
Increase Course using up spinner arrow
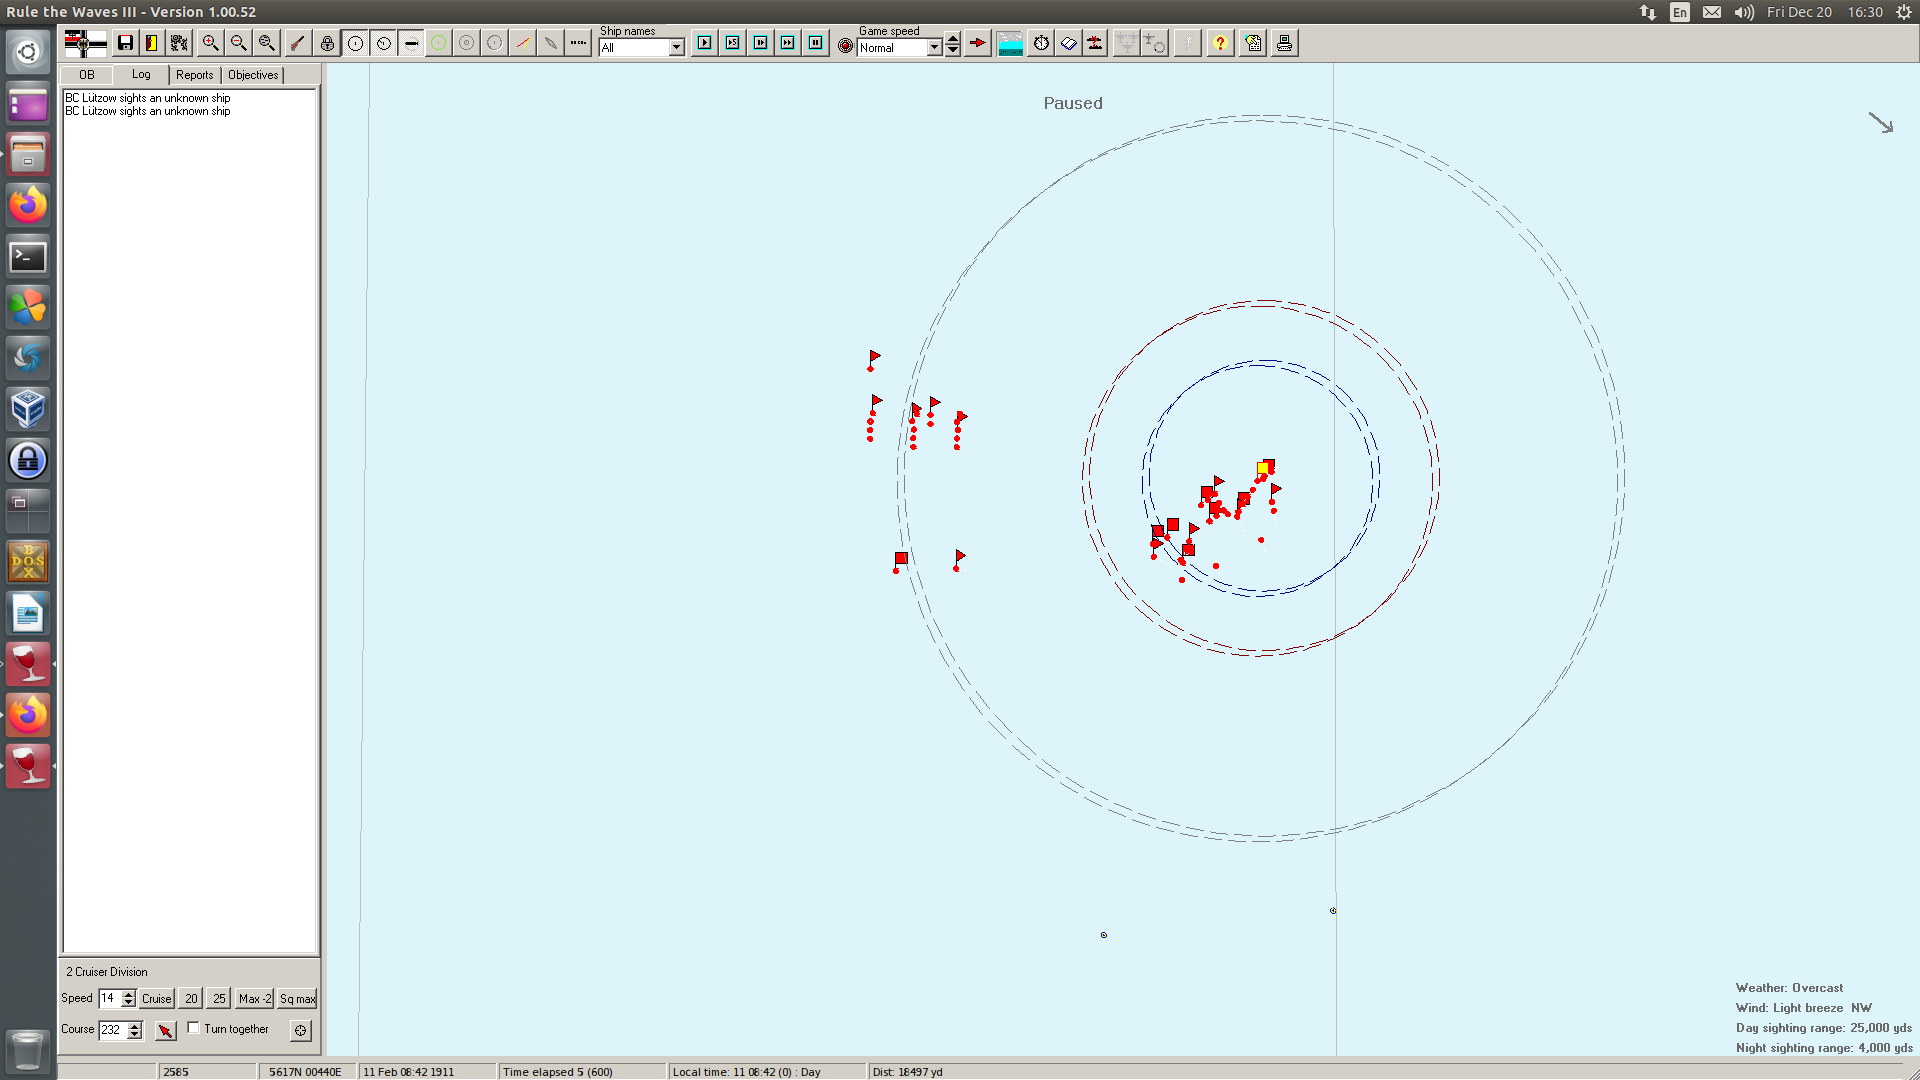pyautogui.click(x=135, y=1025)
